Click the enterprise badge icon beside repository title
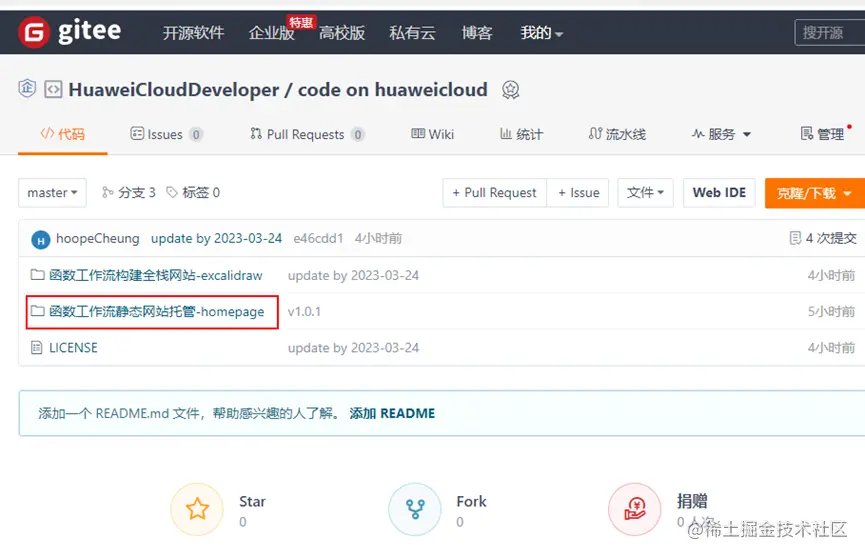The height and width of the screenshot is (557, 865). 27,88
